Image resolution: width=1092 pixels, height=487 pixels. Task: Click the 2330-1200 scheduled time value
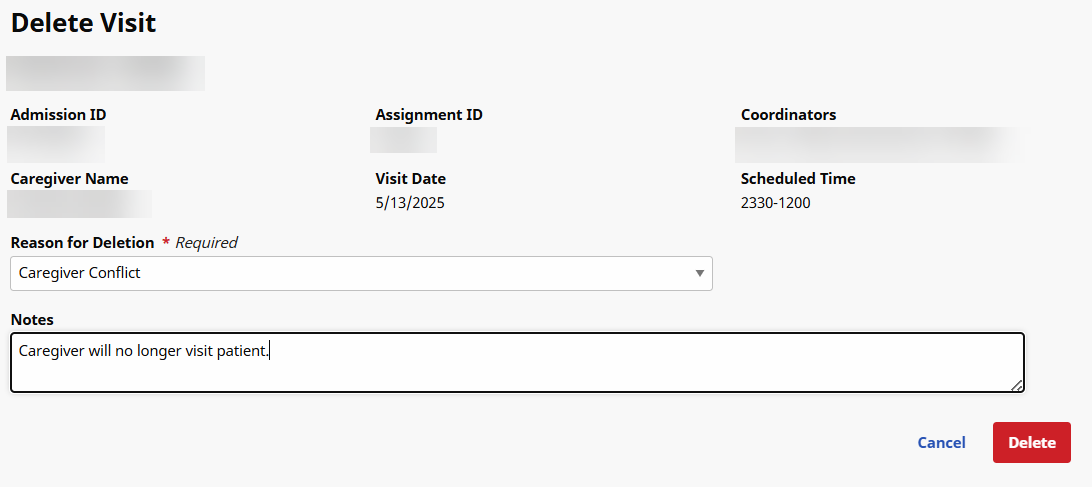coord(775,203)
